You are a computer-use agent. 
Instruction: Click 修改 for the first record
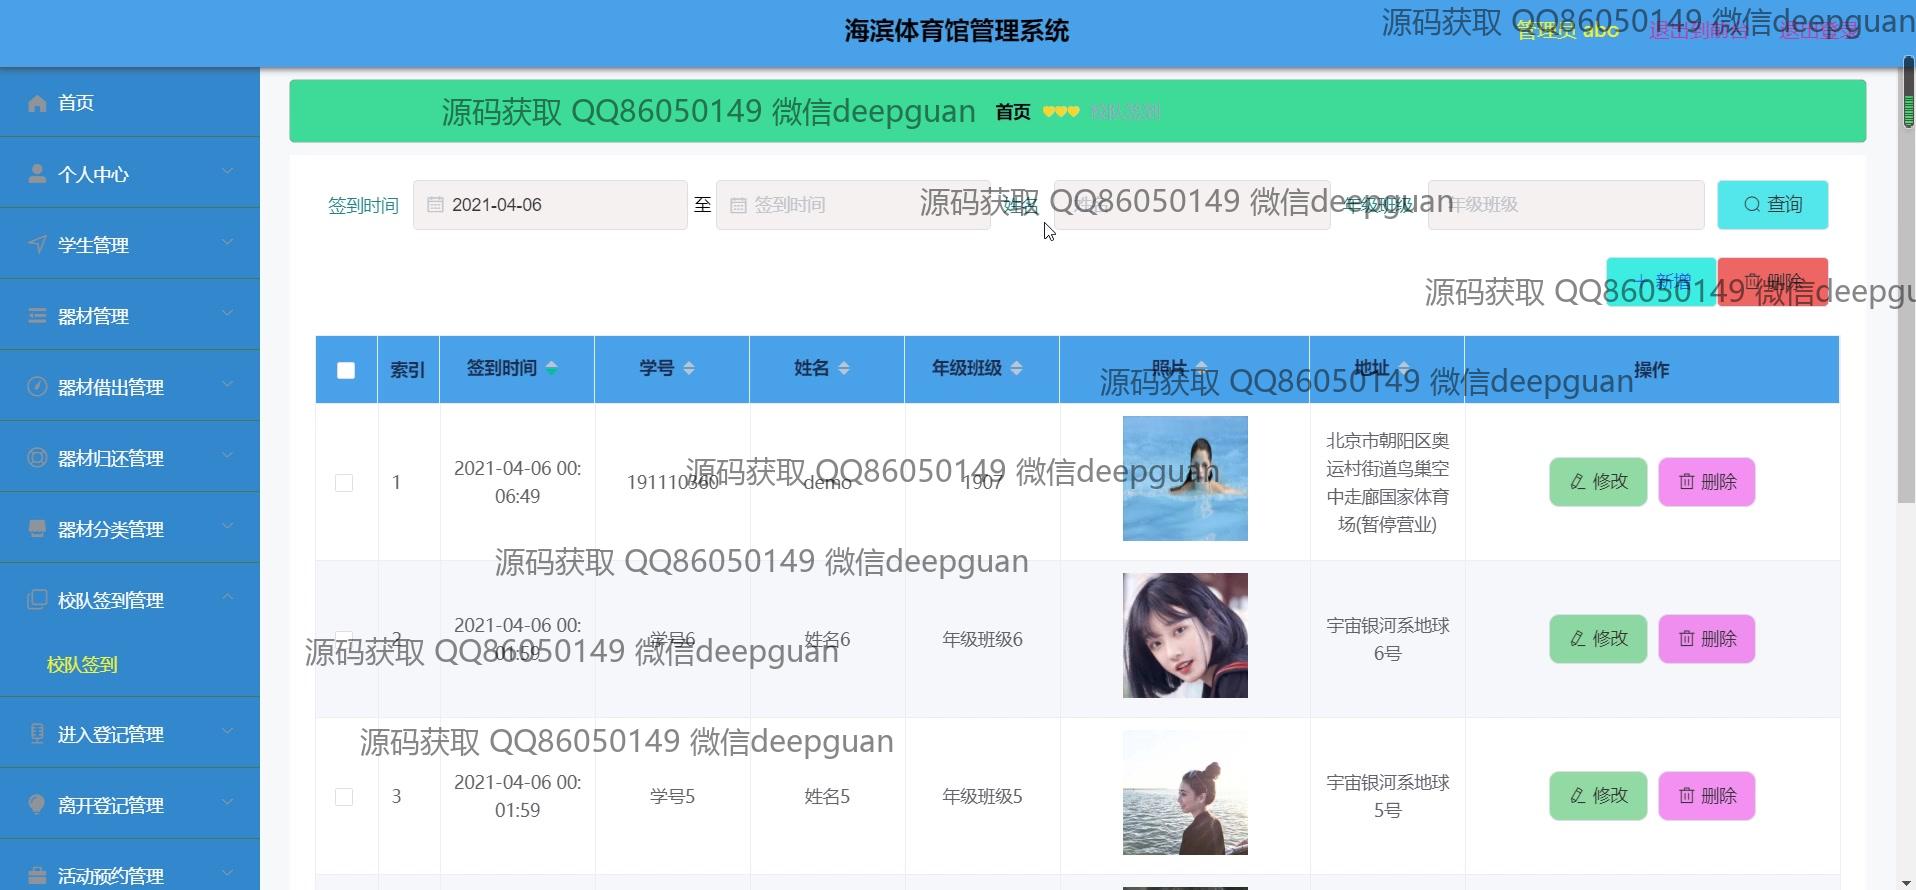click(1597, 482)
